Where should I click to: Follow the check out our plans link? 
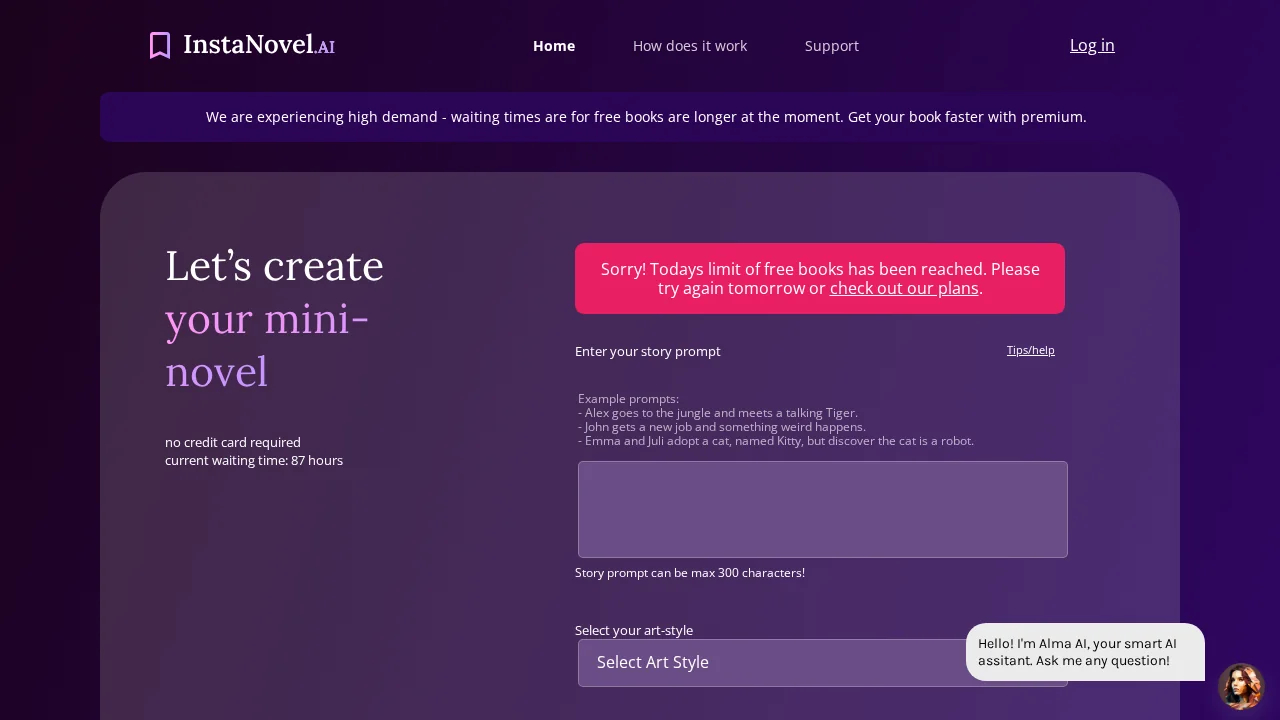904,288
